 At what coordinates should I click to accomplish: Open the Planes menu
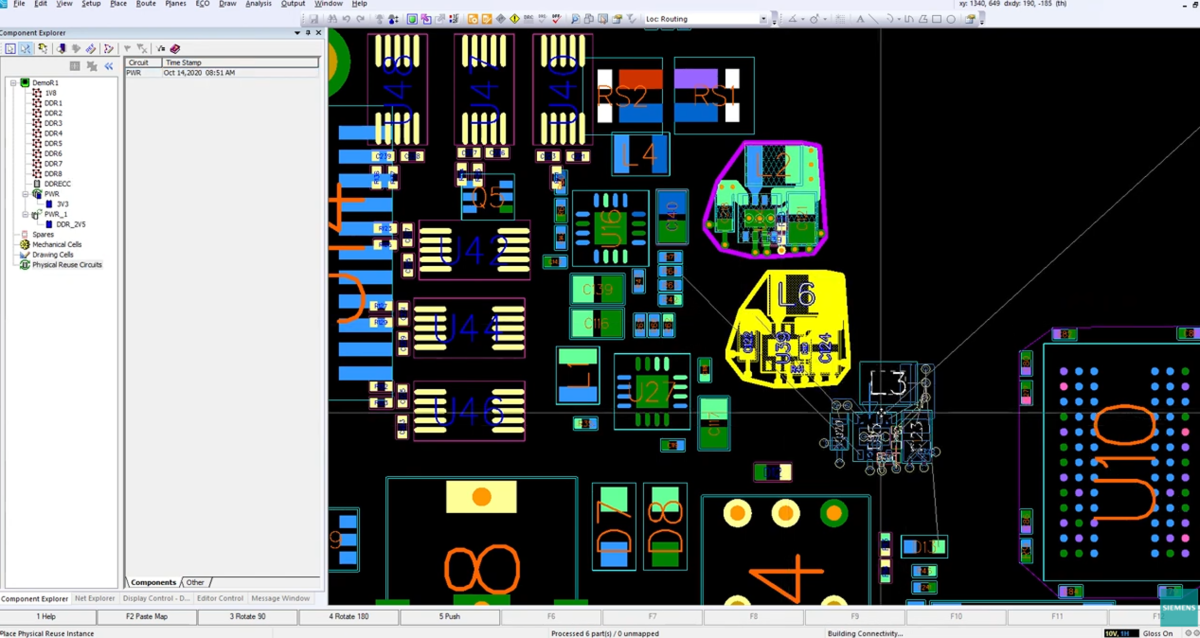point(175,4)
